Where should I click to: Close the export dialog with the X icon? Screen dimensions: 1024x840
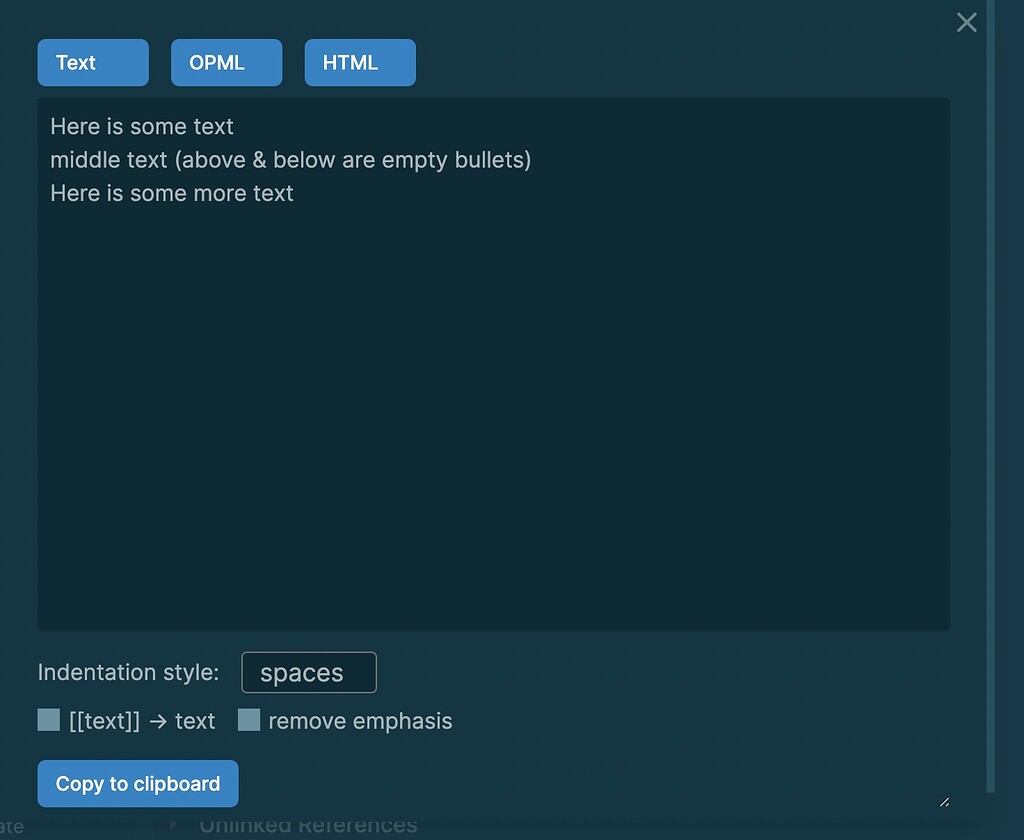(x=966, y=22)
